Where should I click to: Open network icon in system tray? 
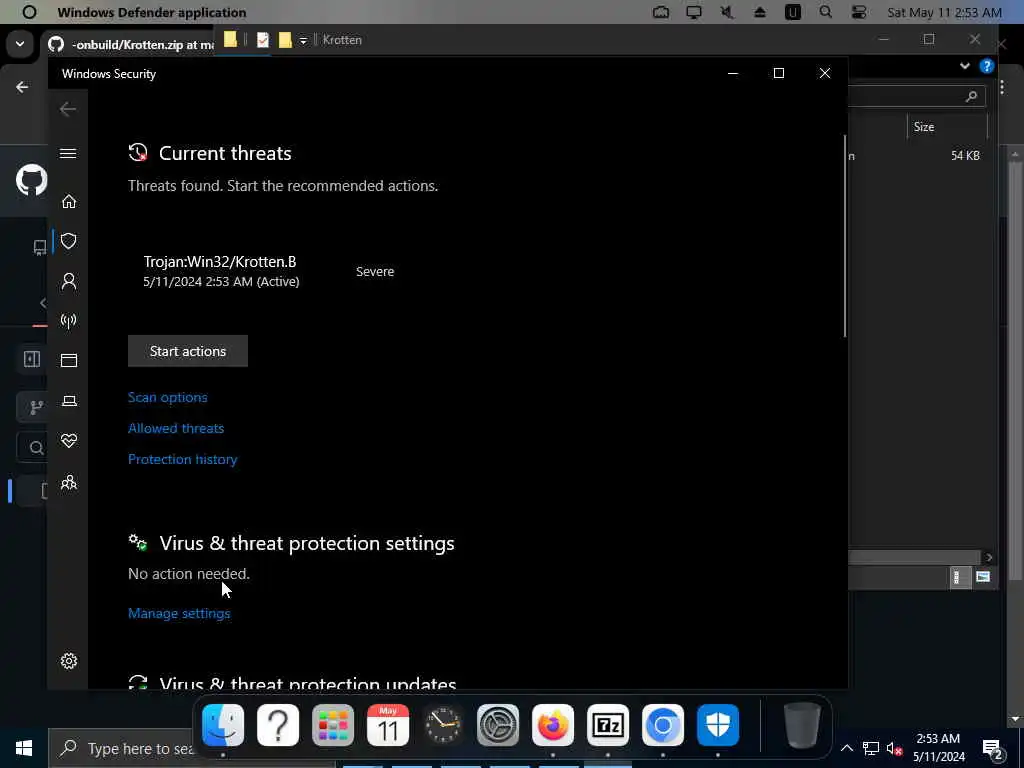pyautogui.click(x=871, y=748)
